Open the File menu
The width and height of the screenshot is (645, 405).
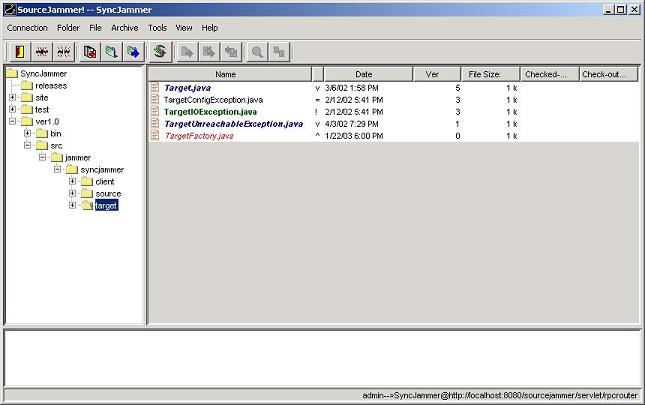pyautogui.click(x=95, y=28)
